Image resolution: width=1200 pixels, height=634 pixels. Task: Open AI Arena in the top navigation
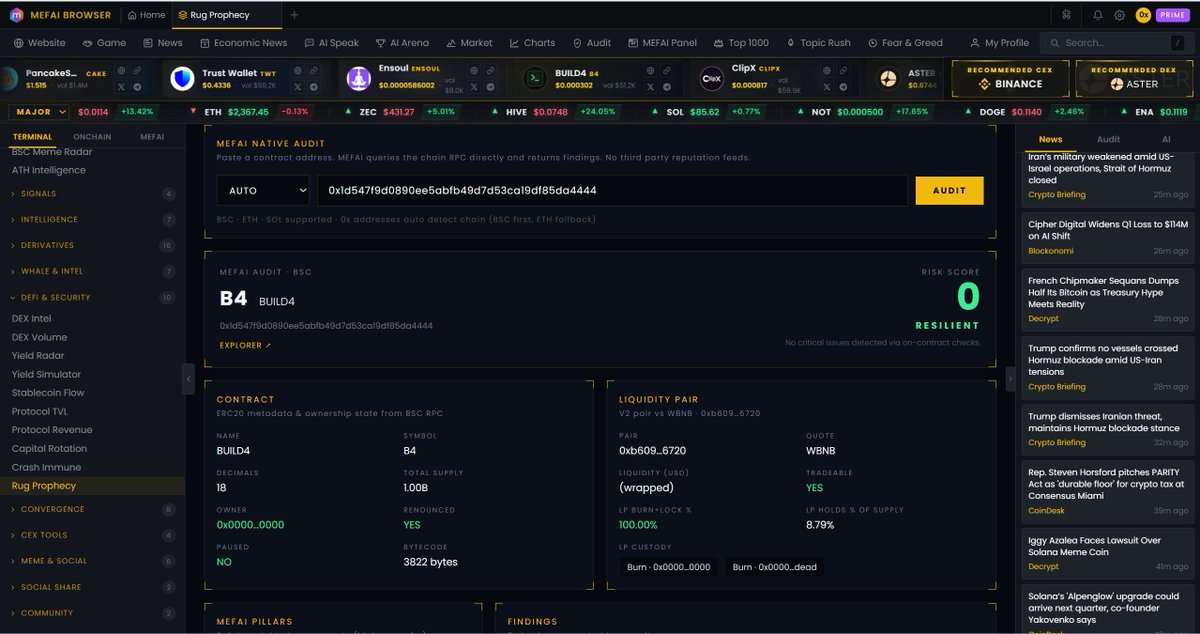[402, 43]
